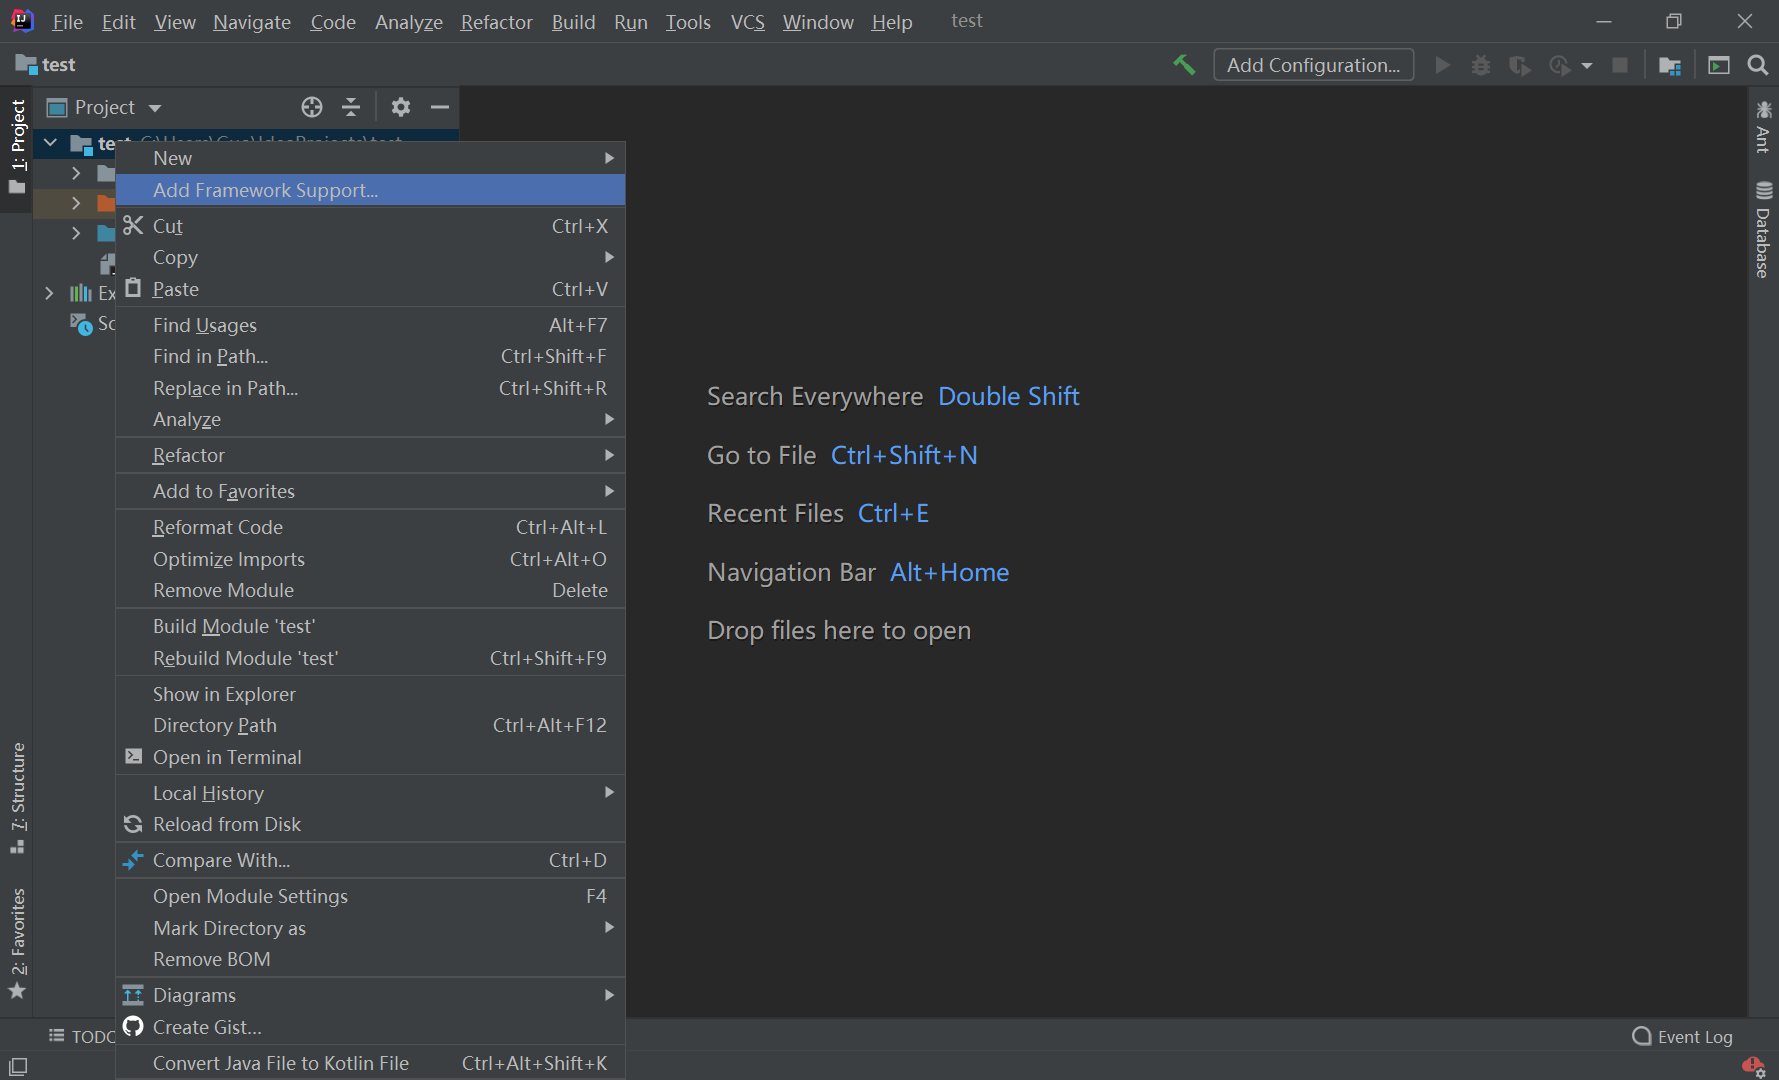Click Cut scissors icon entry

point(370,226)
